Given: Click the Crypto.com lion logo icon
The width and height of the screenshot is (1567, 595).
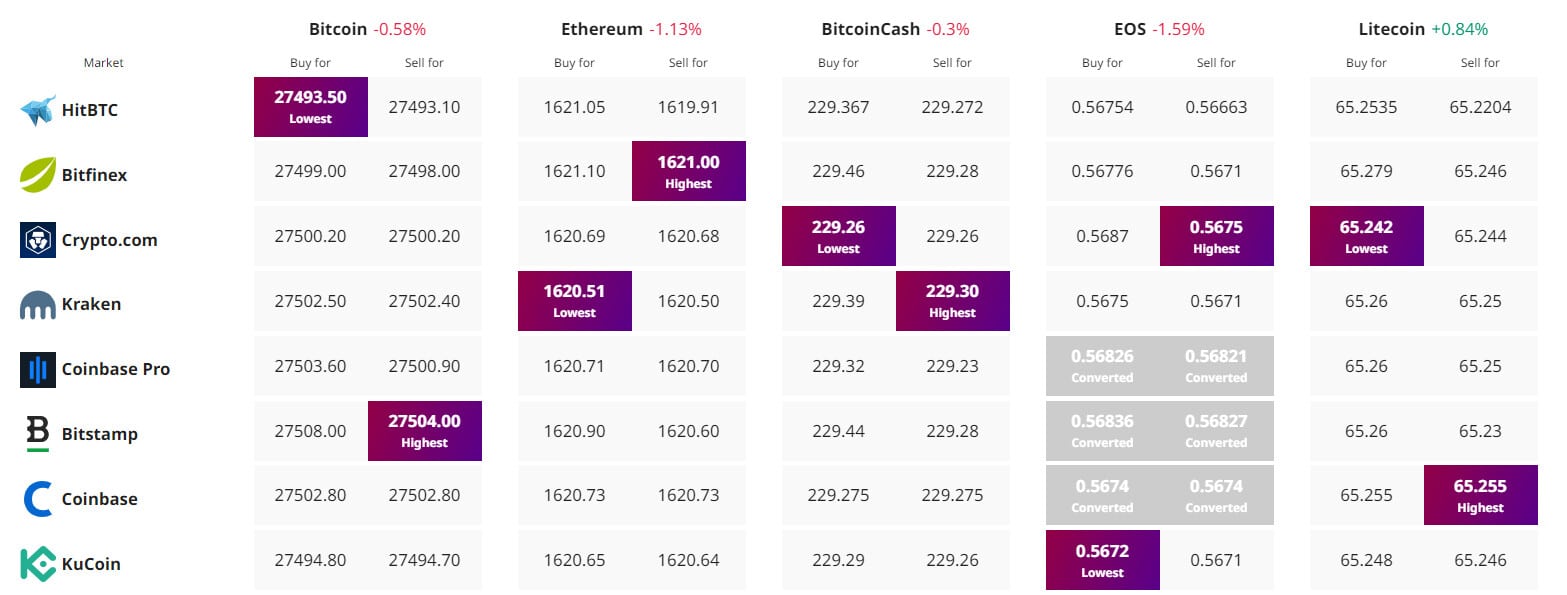Looking at the screenshot, I should (x=38, y=240).
